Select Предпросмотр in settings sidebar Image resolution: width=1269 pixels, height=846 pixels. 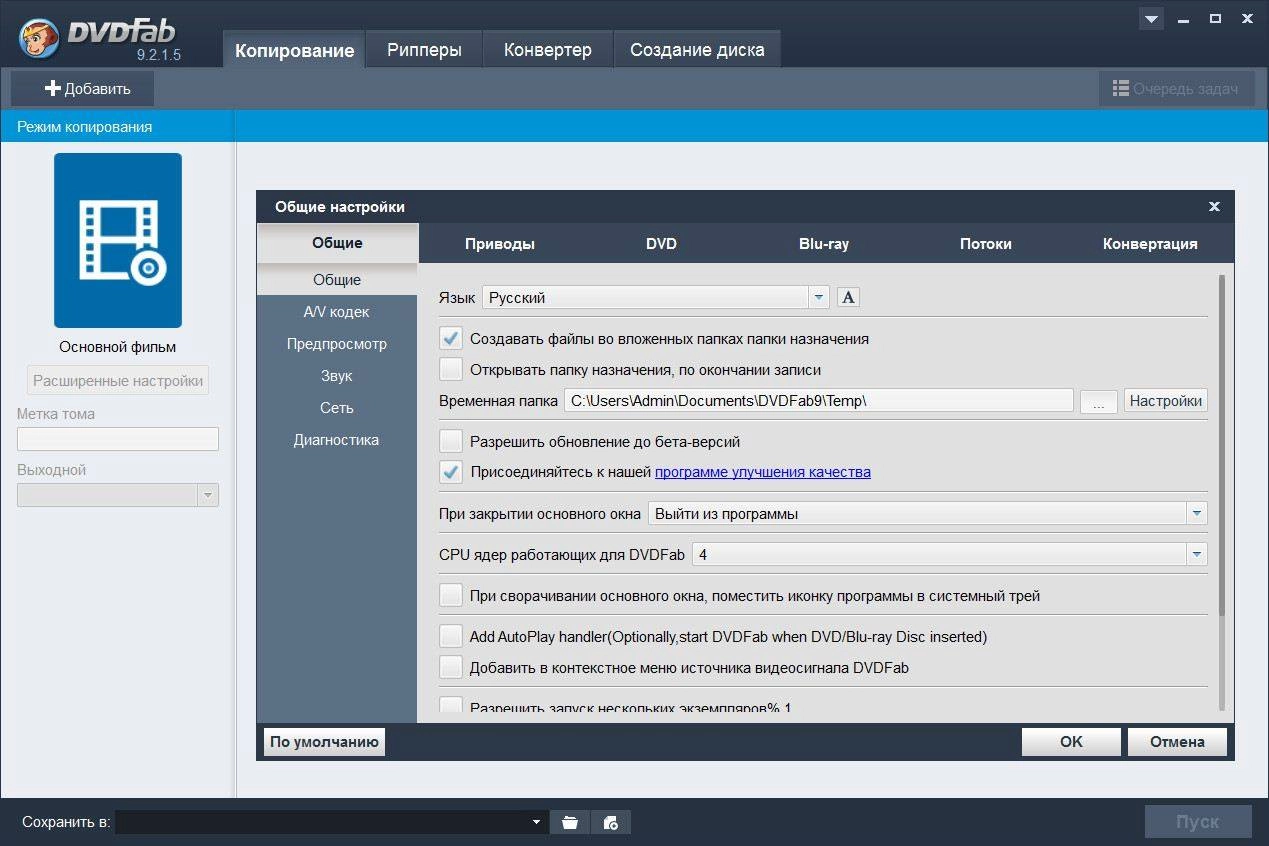click(337, 344)
